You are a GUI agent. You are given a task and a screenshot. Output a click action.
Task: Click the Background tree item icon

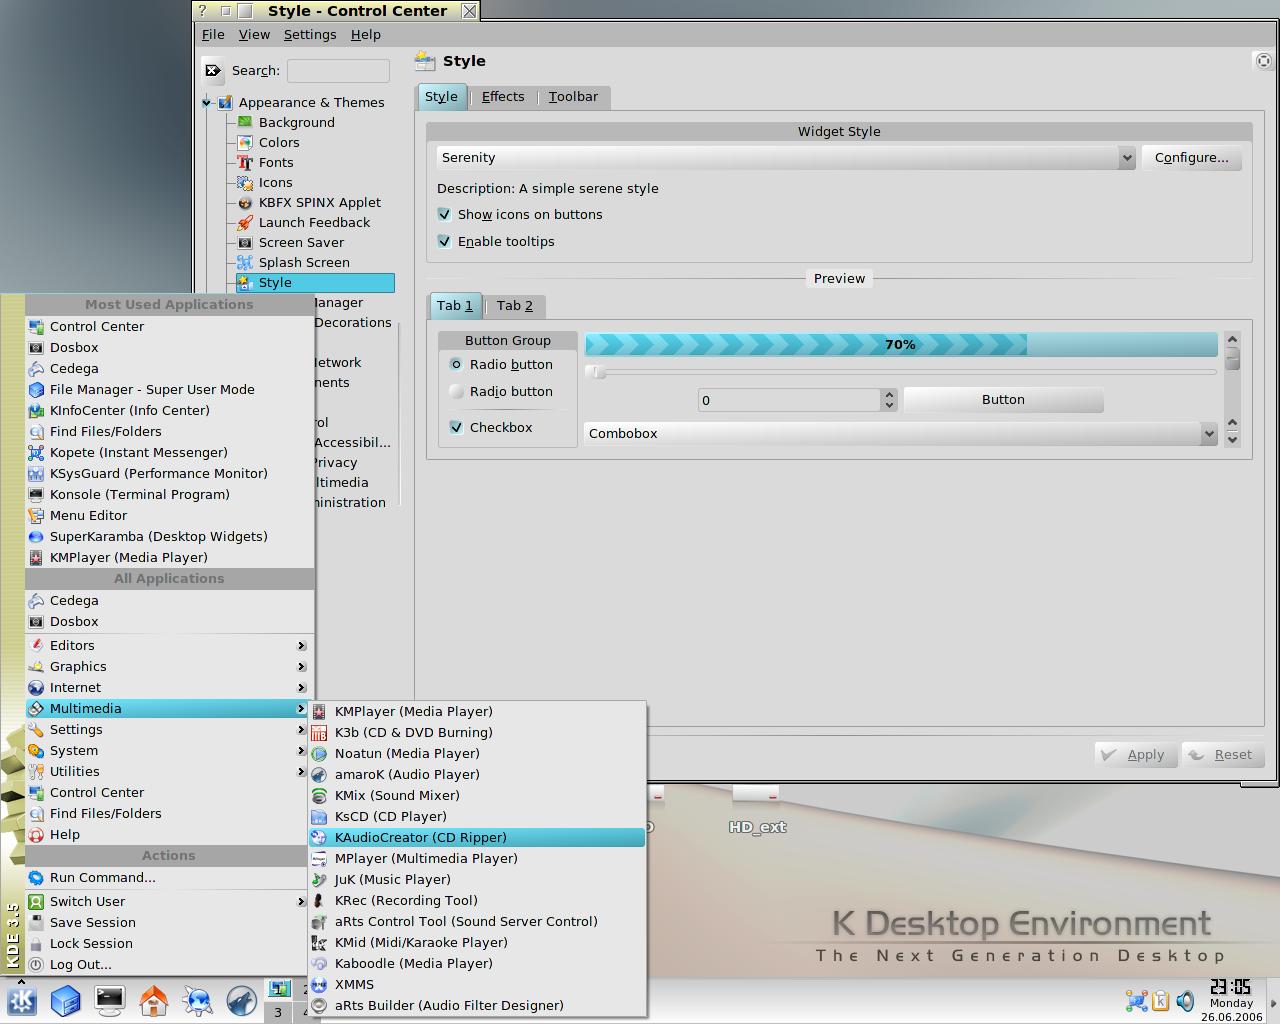point(245,122)
